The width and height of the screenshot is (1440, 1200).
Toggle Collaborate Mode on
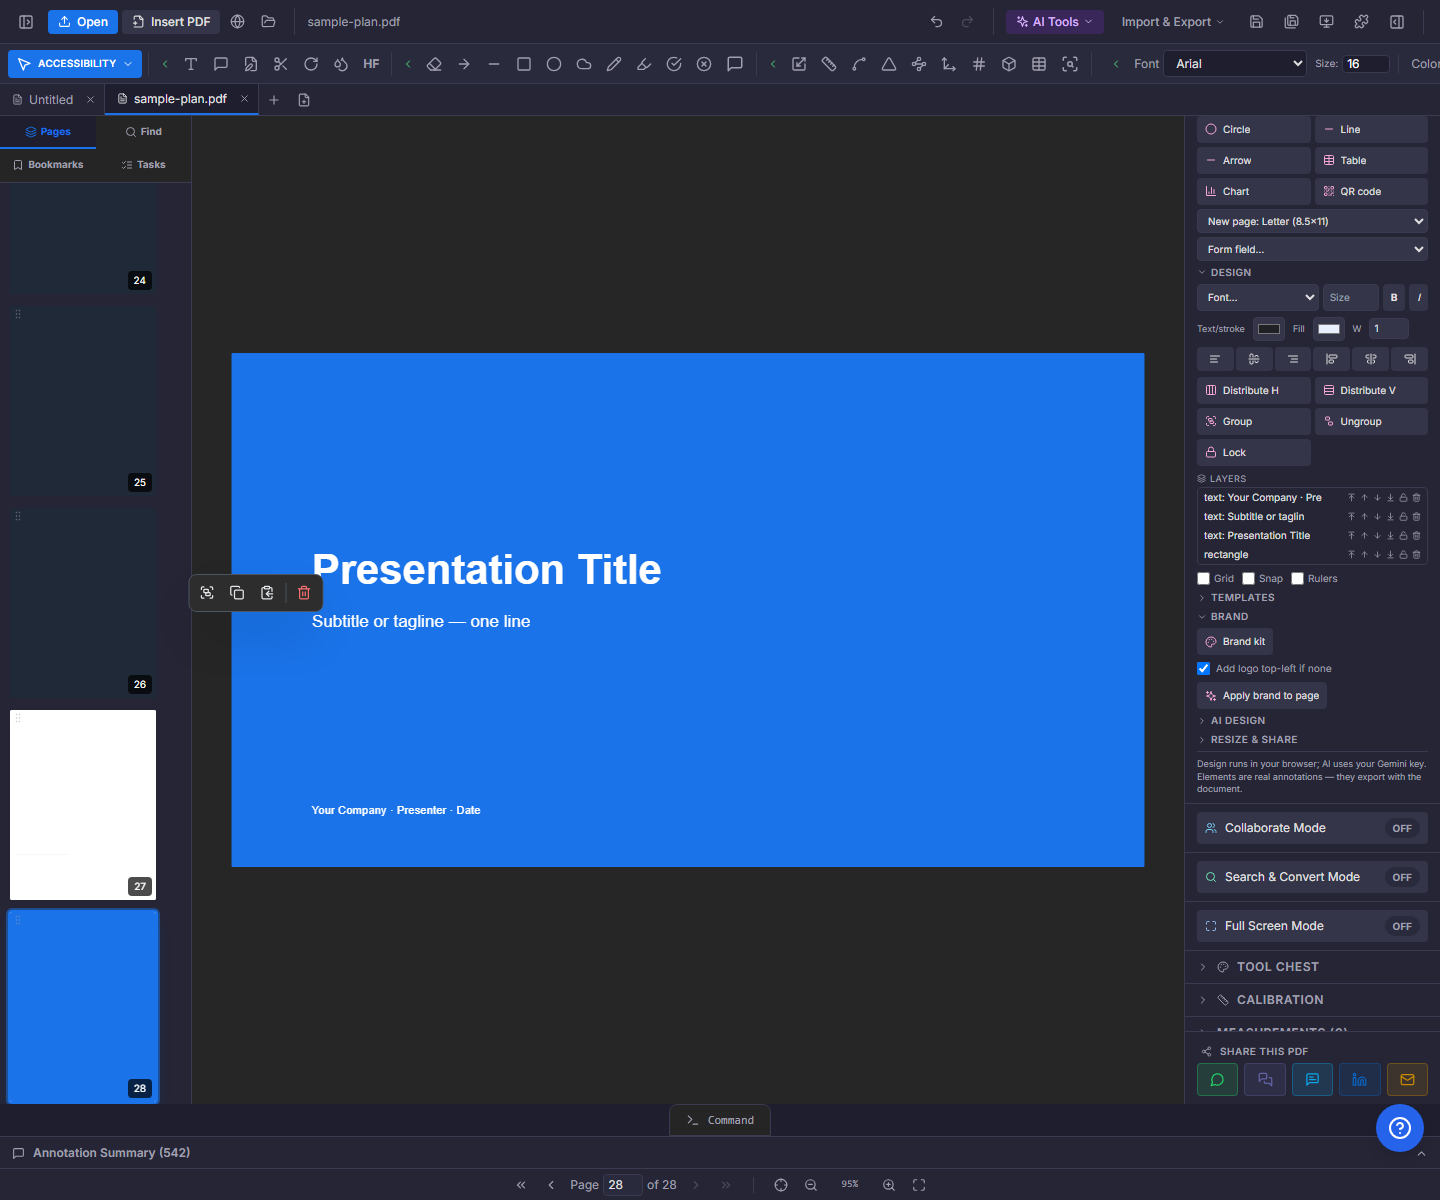click(x=1402, y=829)
